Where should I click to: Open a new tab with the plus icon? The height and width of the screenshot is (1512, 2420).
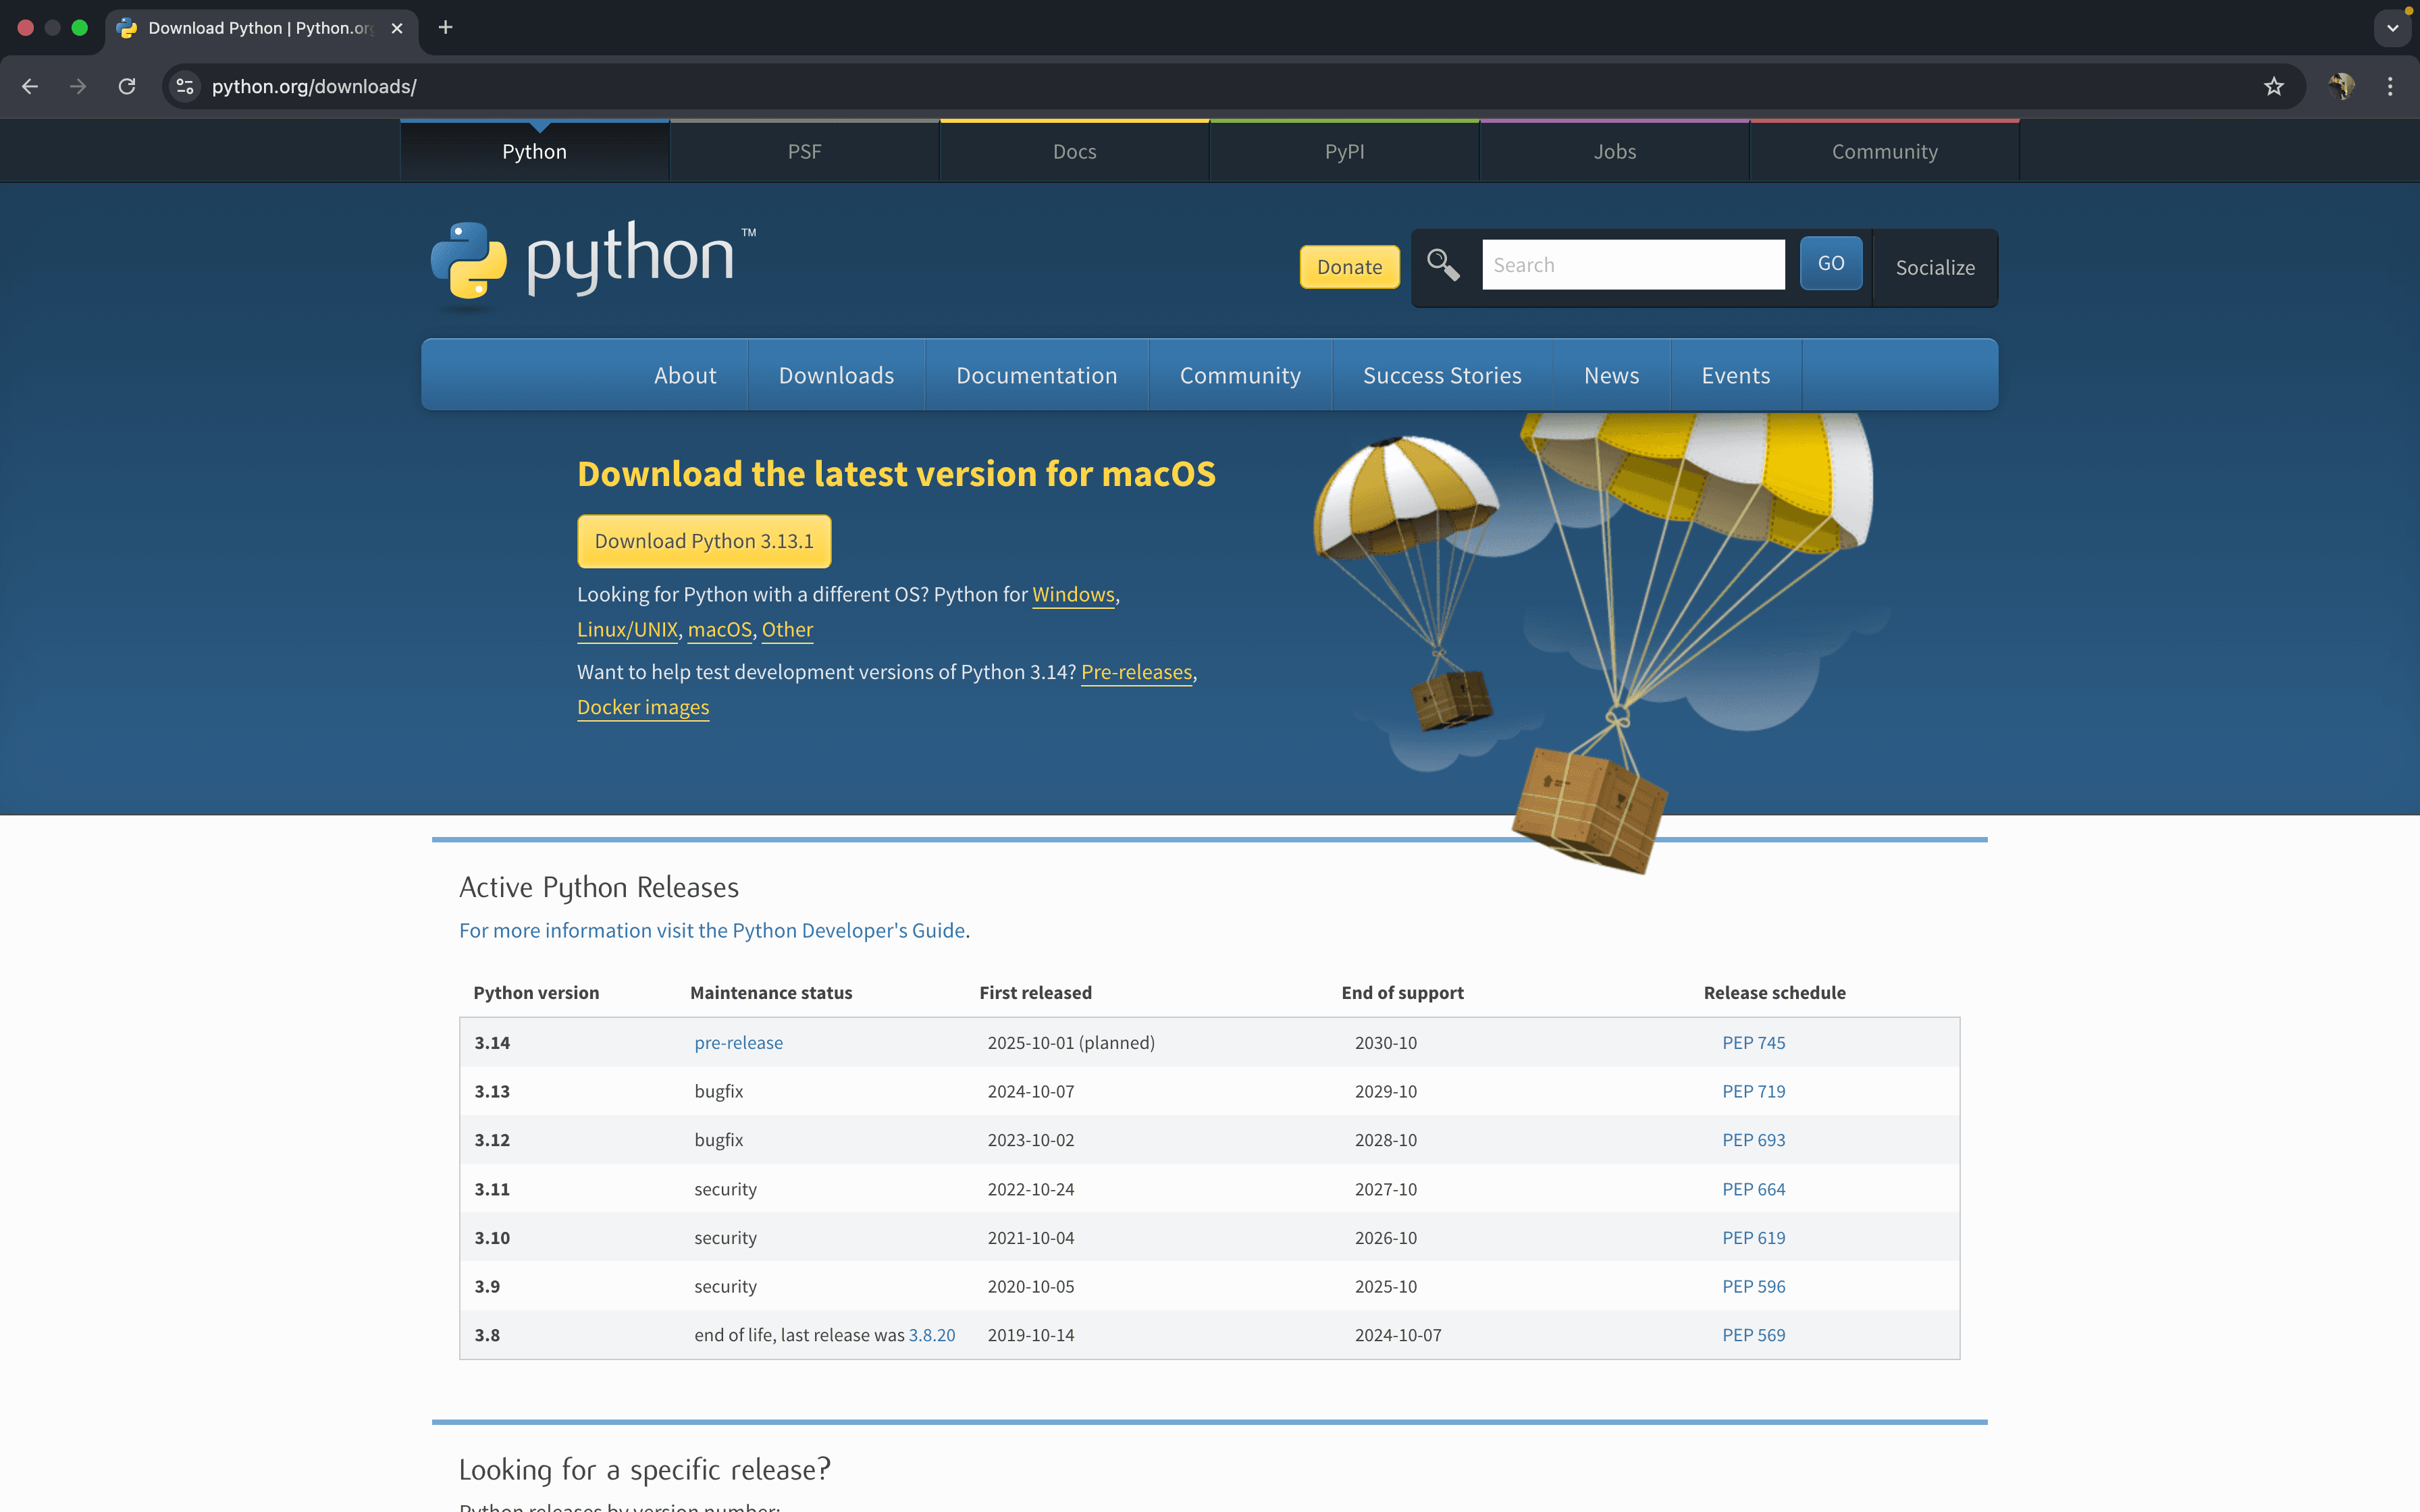[x=446, y=27]
